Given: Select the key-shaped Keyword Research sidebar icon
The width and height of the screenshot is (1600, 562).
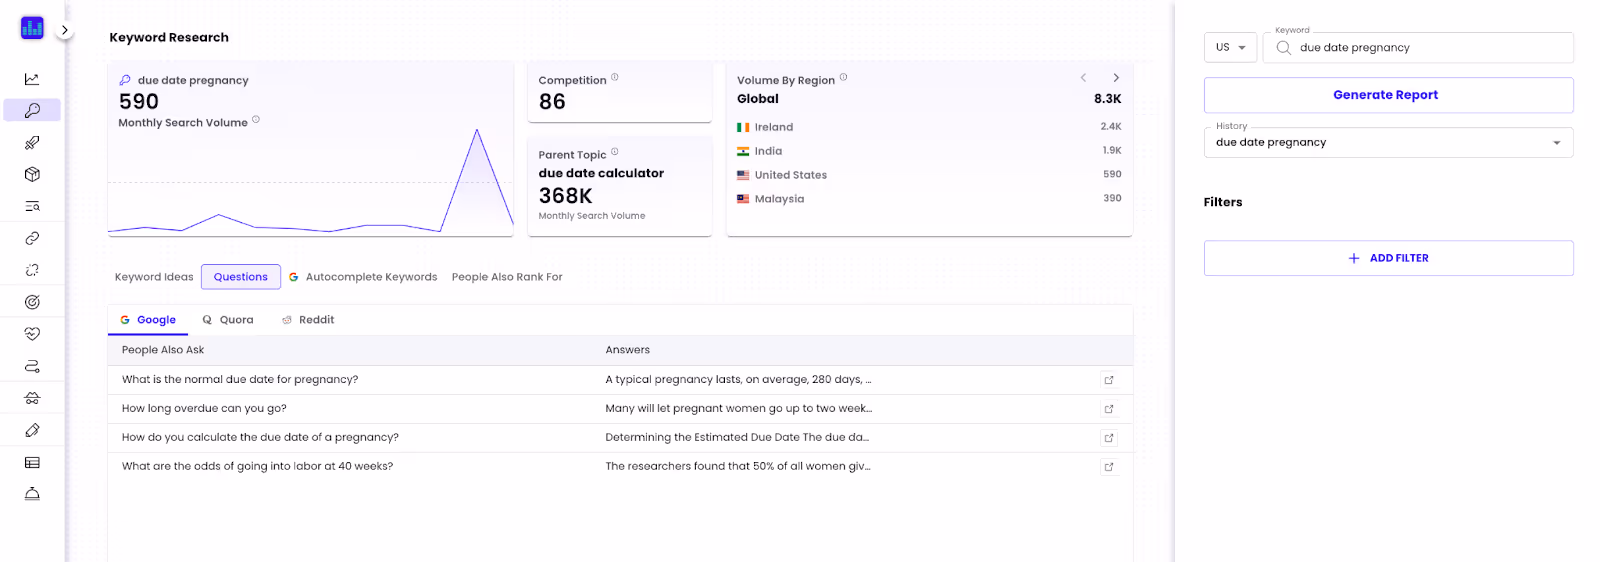Looking at the screenshot, I should tap(32, 110).
